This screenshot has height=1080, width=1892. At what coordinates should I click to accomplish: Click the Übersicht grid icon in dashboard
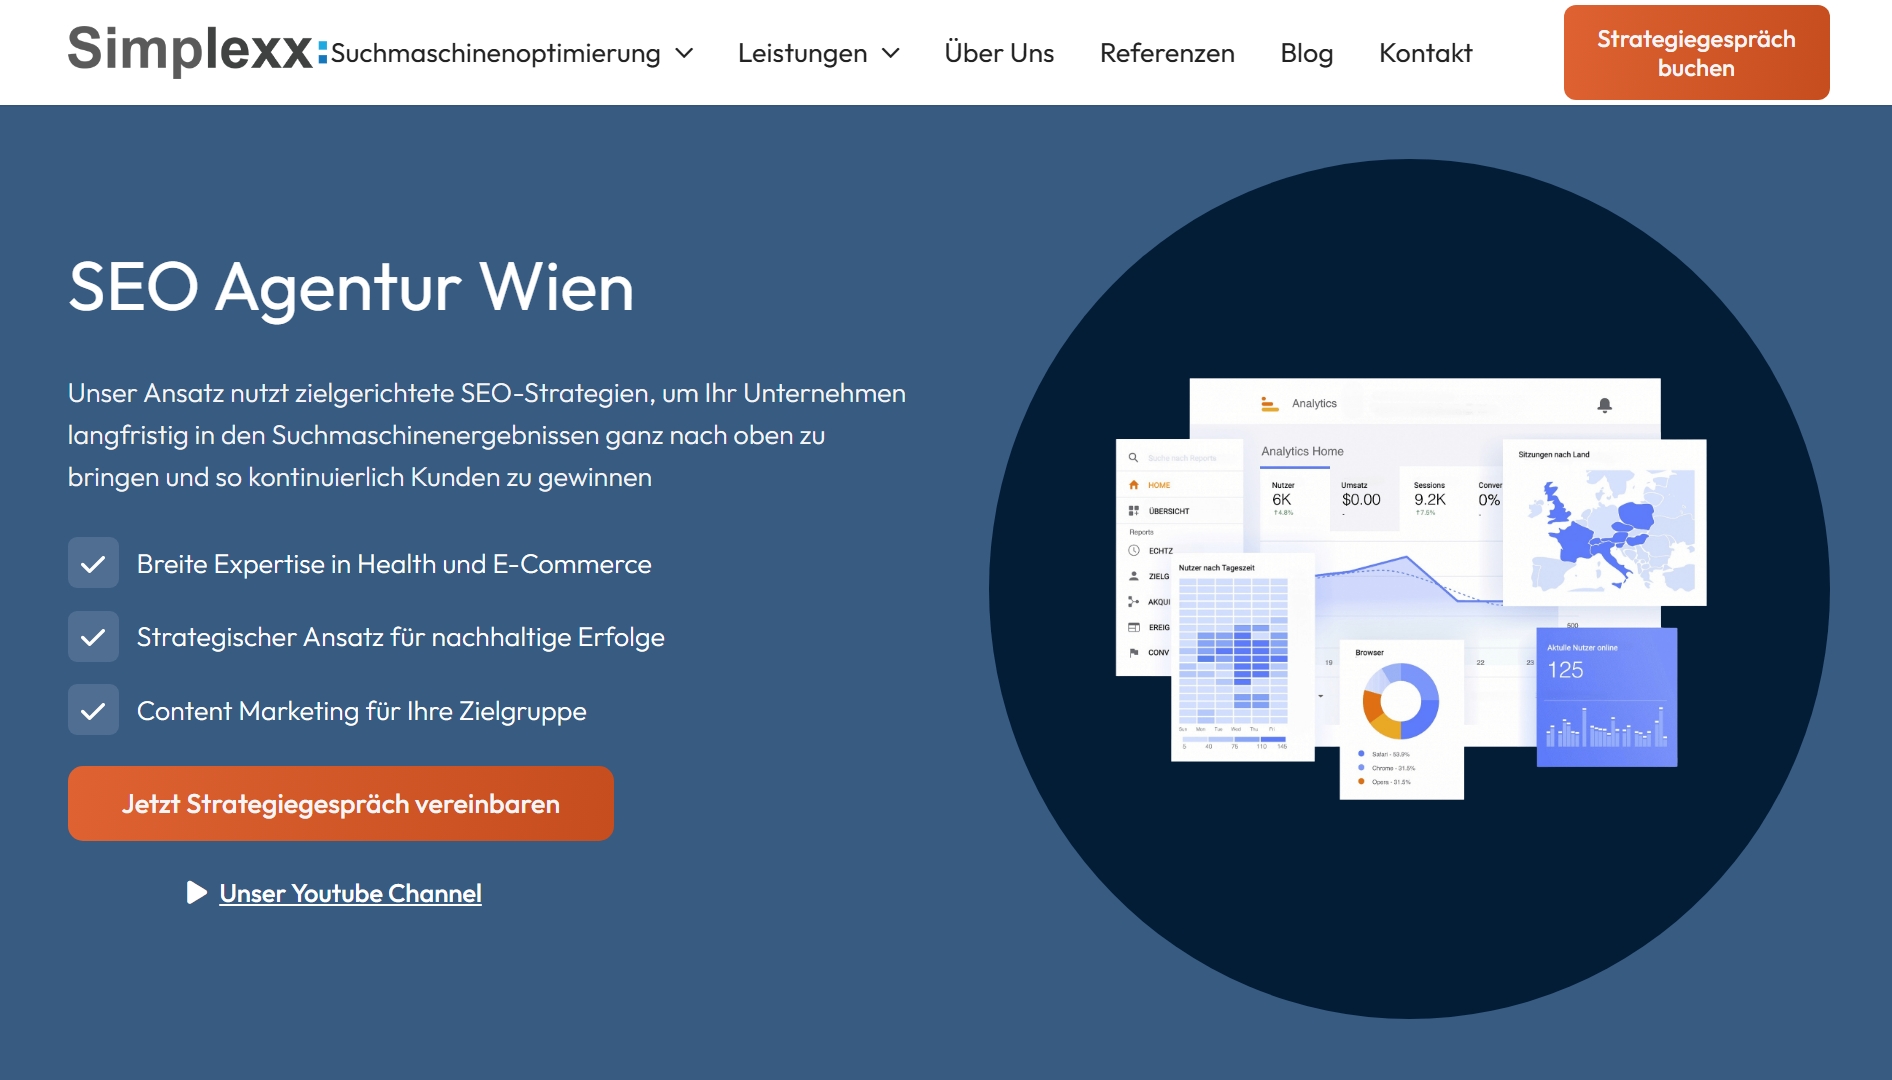1134,511
